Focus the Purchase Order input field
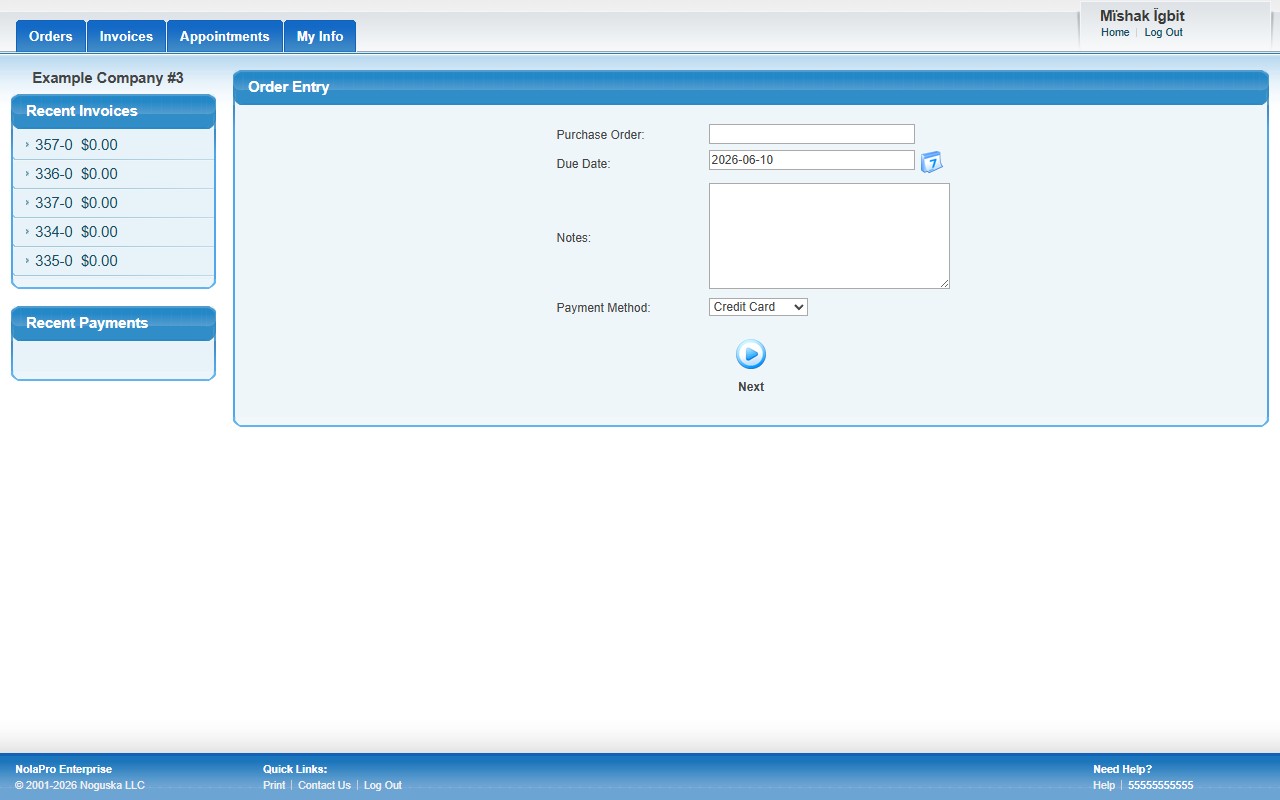 811,134
